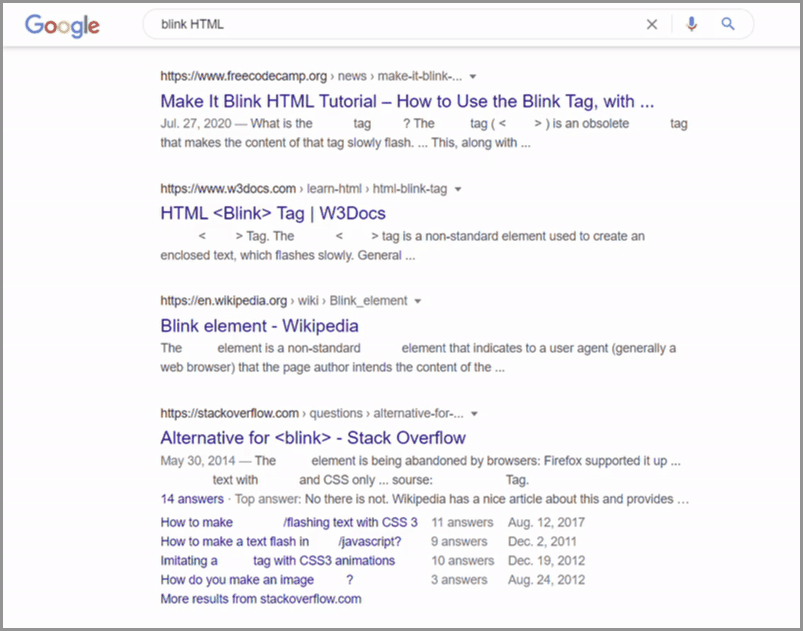Open 'Make It Blink HTML Tutorial' result
The image size is (803, 631).
click(407, 101)
